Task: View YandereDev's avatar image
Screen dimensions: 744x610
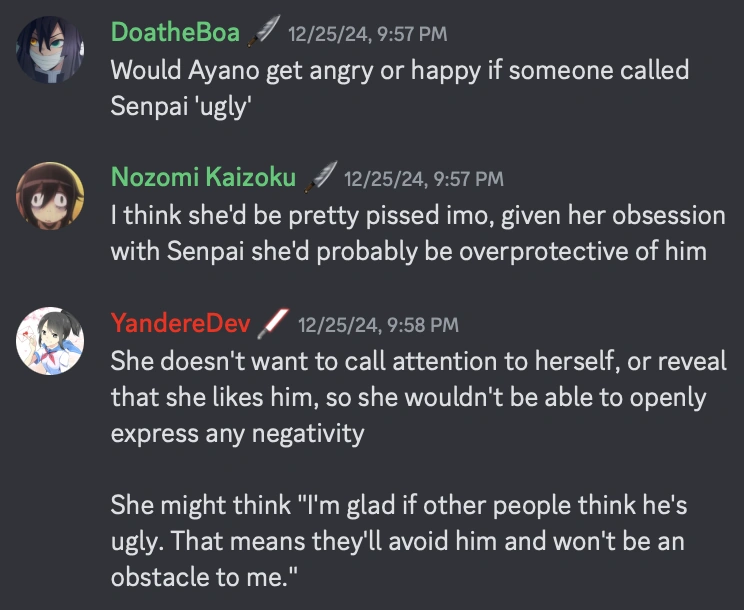Action: pyautogui.click(x=49, y=342)
